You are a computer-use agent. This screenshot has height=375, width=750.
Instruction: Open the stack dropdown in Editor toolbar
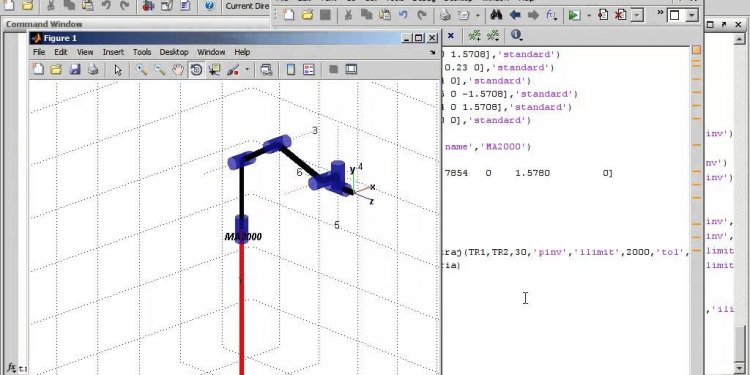pyautogui.click(x=637, y=15)
